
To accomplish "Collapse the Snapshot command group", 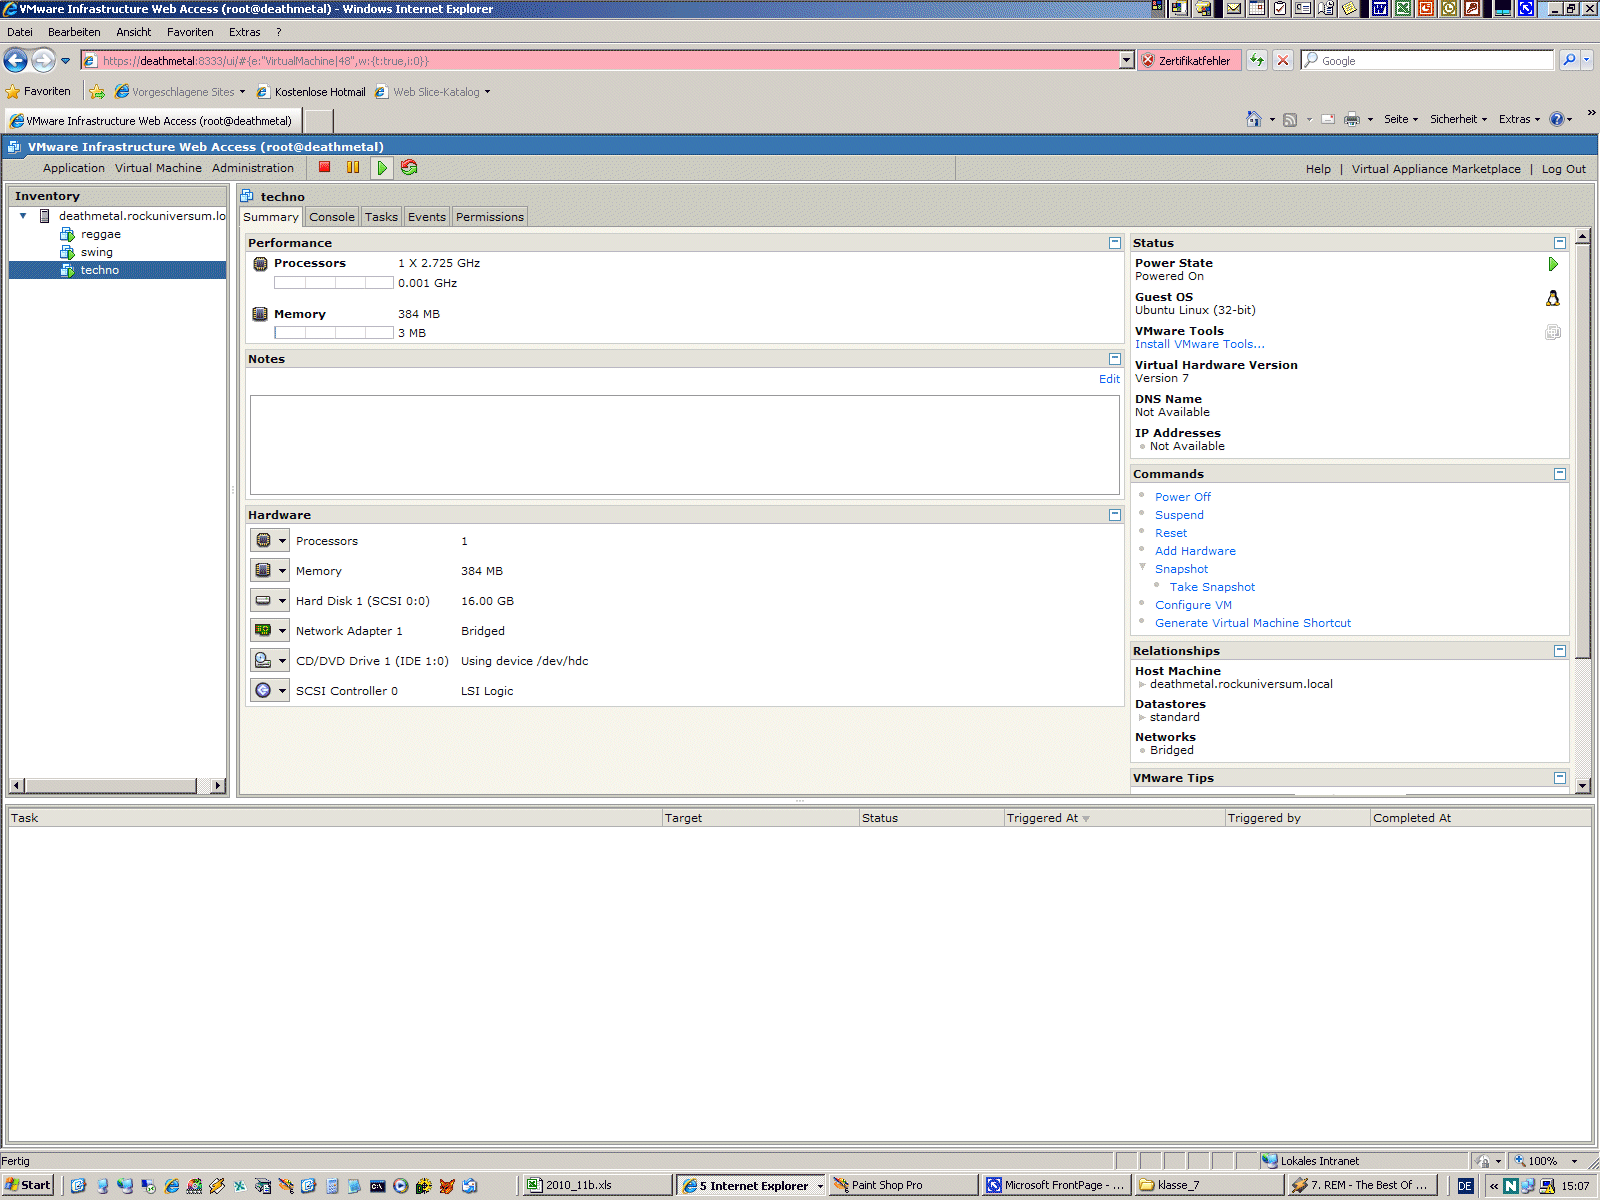I will 1142,567.
